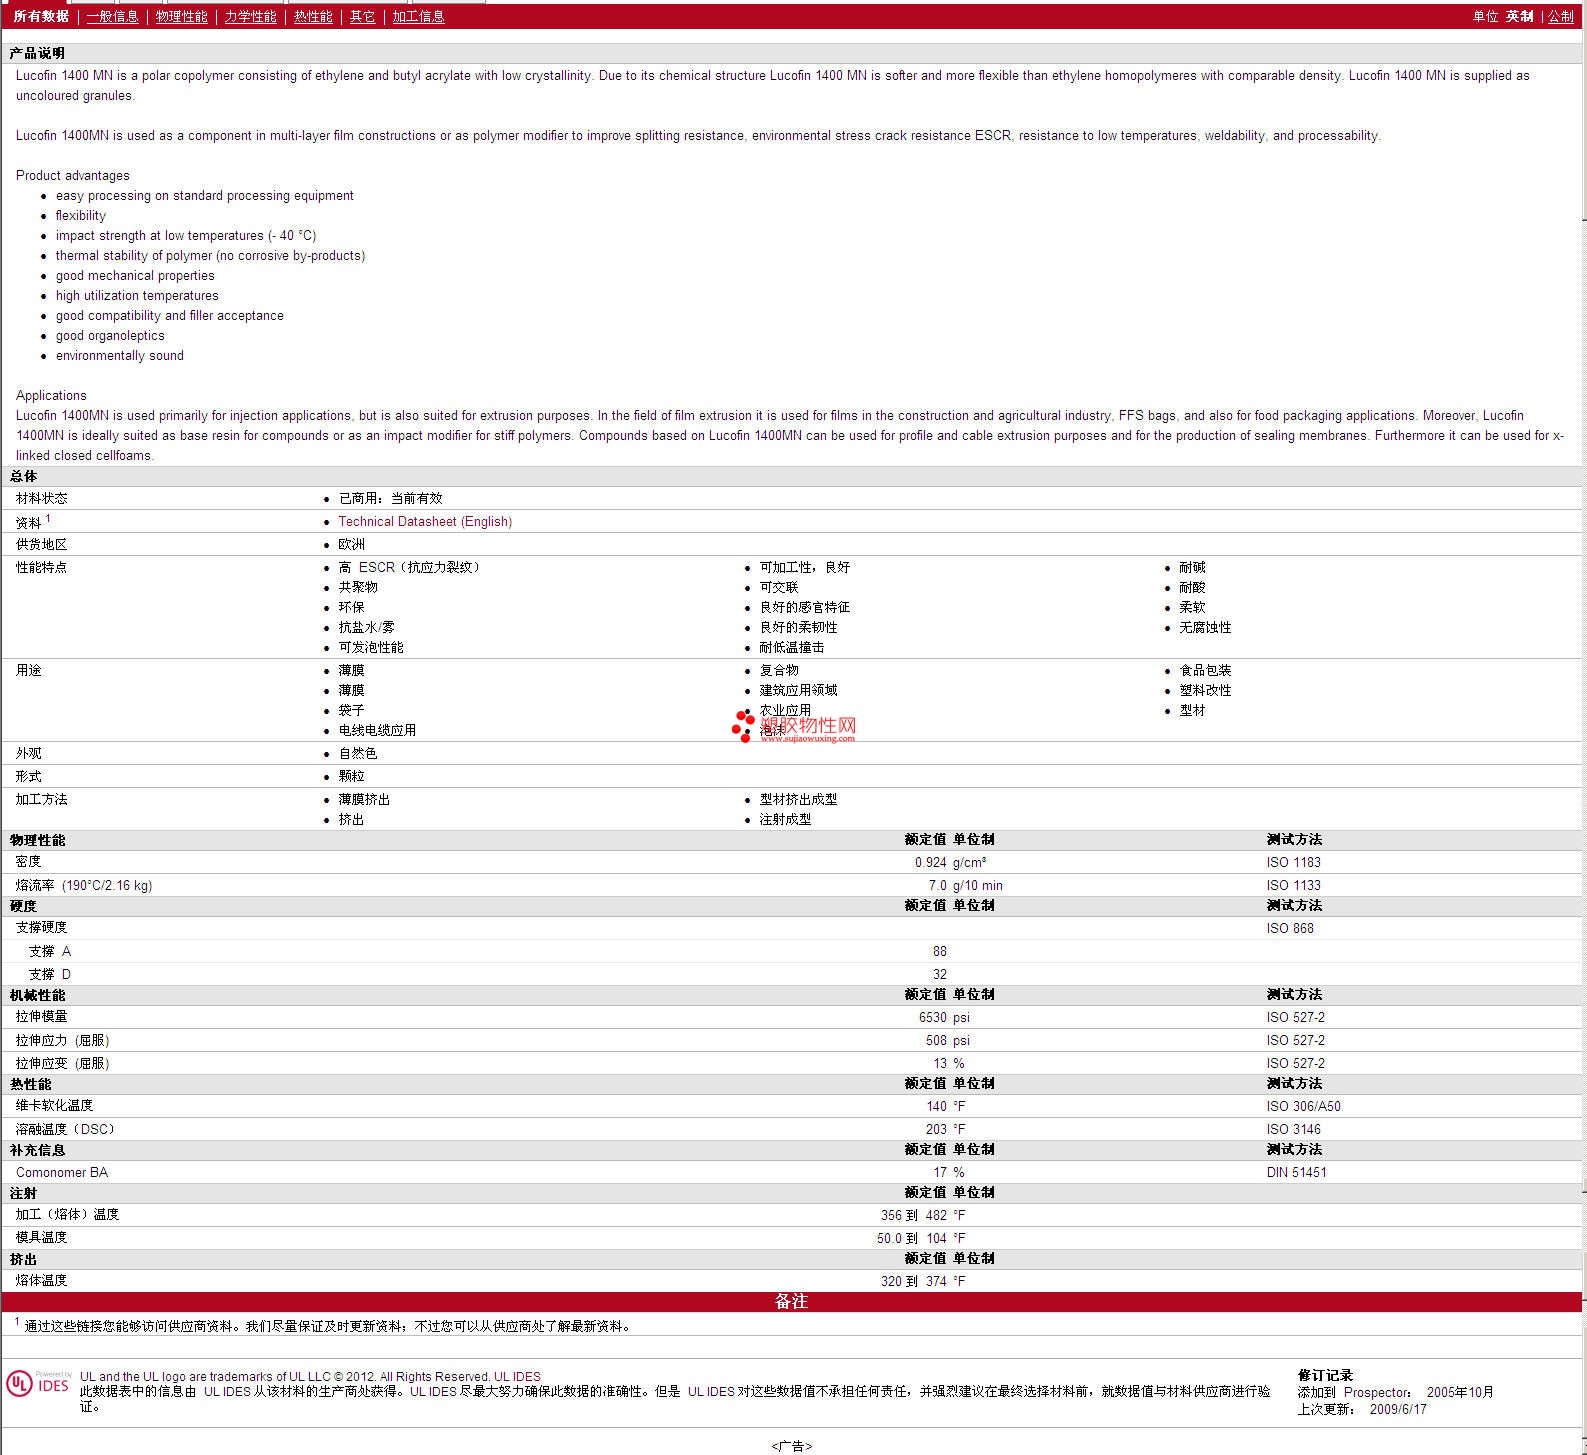Click the UL IDES link before 对这些数据值
Image resolution: width=1587 pixels, height=1455 pixels.
[711, 1392]
